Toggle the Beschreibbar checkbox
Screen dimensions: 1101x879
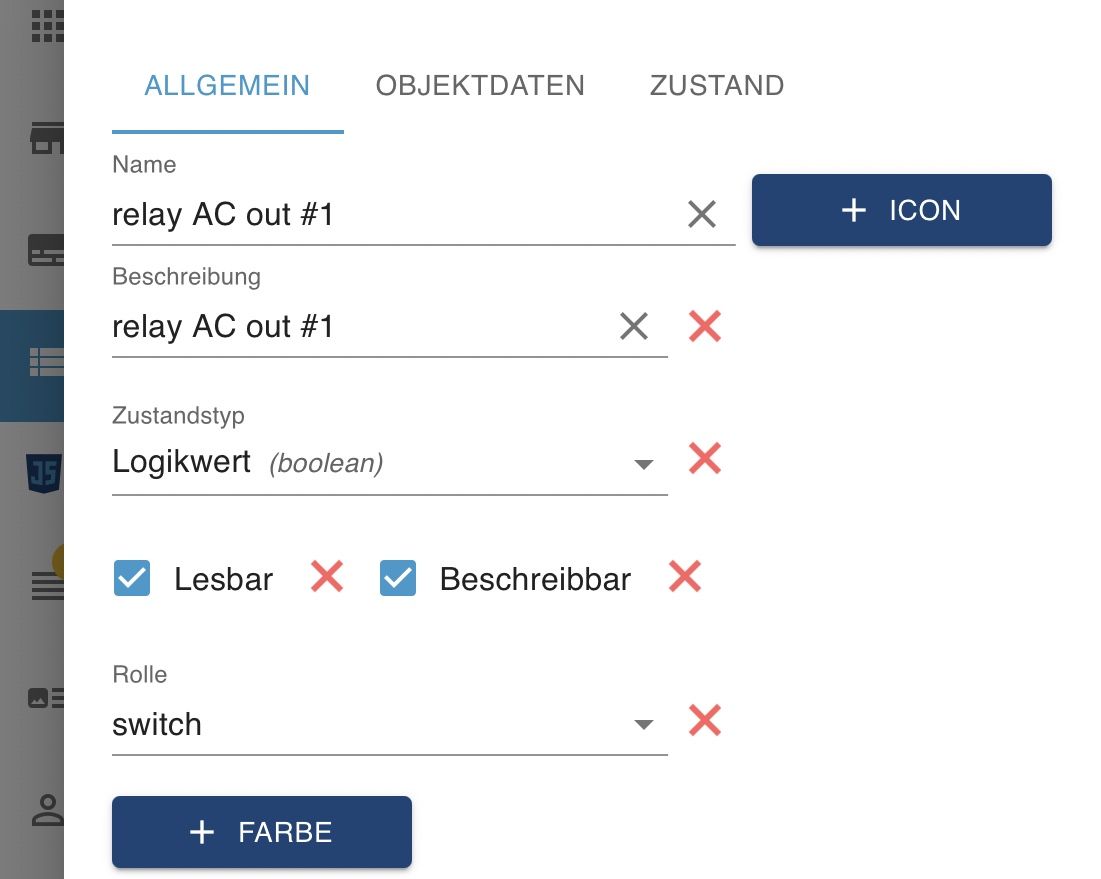tap(398, 578)
